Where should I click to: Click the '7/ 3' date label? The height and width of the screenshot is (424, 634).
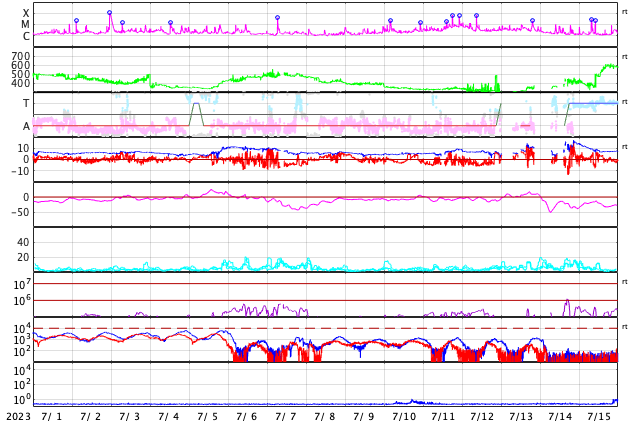130,417
